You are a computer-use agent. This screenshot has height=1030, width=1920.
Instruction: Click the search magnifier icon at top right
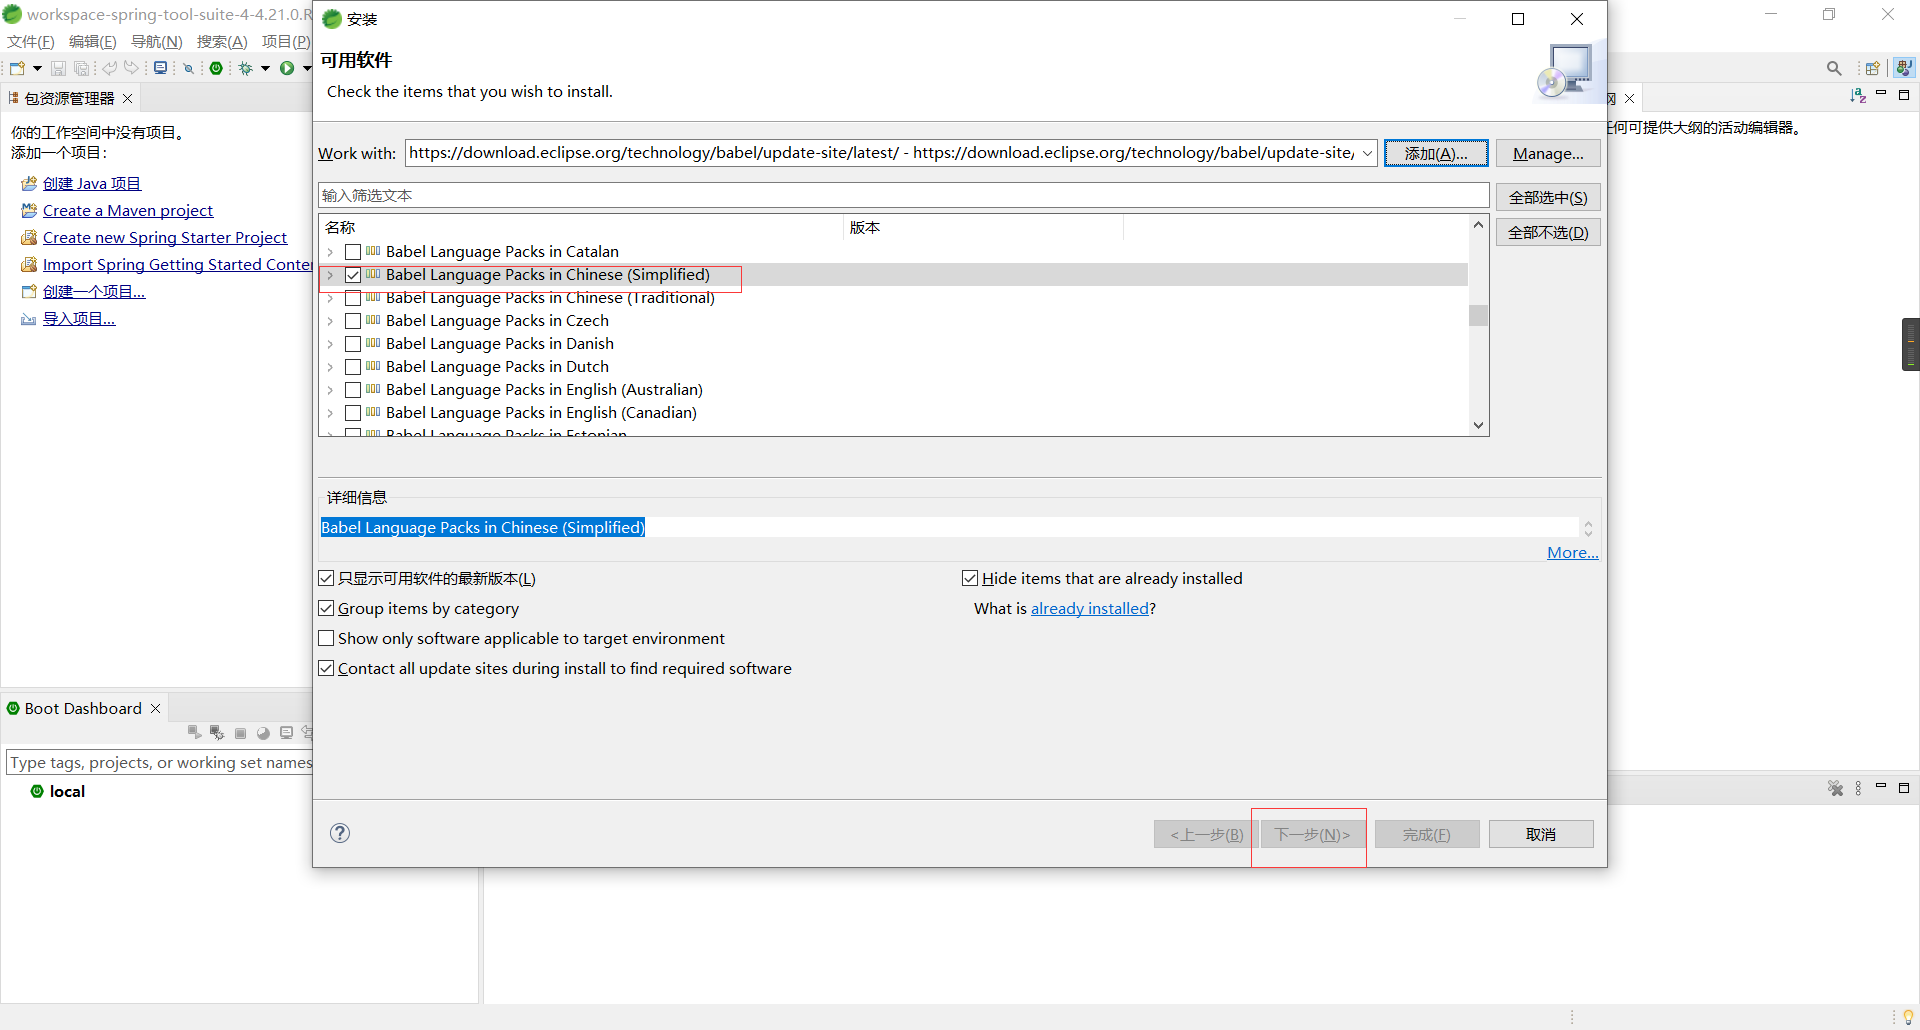(x=1834, y=68)
